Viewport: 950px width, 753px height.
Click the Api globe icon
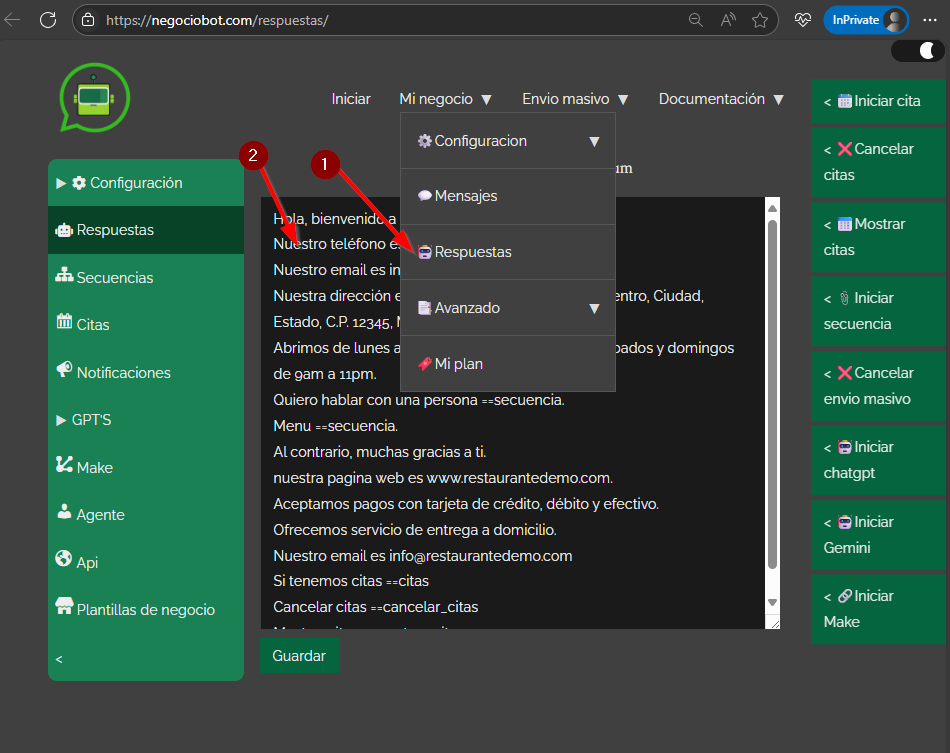coord(64,558)
